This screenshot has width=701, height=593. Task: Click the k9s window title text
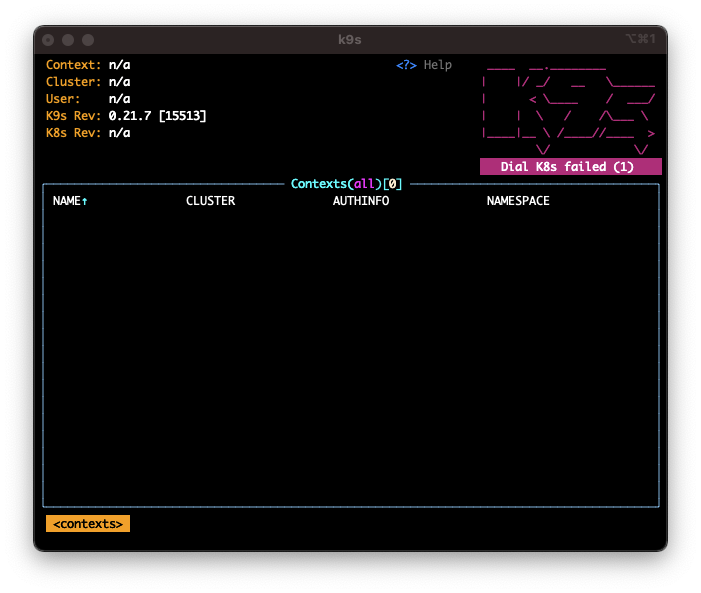(350, 39)
